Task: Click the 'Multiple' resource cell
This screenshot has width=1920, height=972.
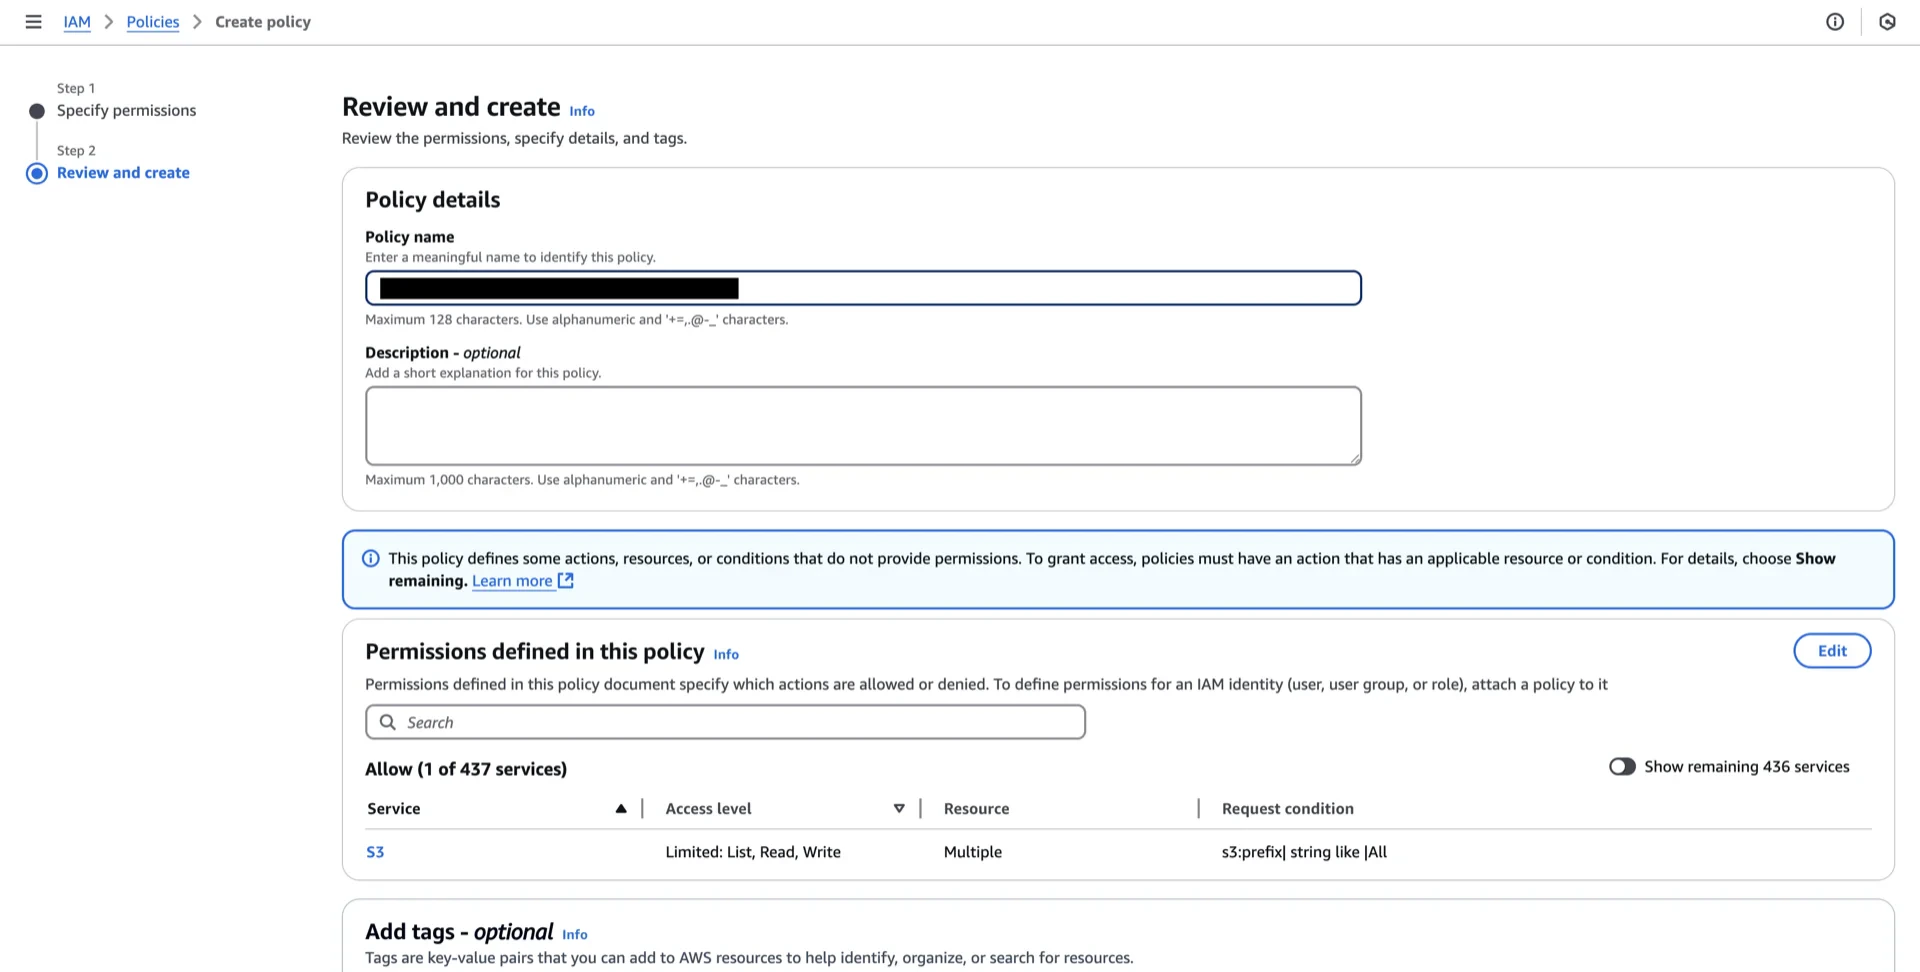Action: click(972, 852)
